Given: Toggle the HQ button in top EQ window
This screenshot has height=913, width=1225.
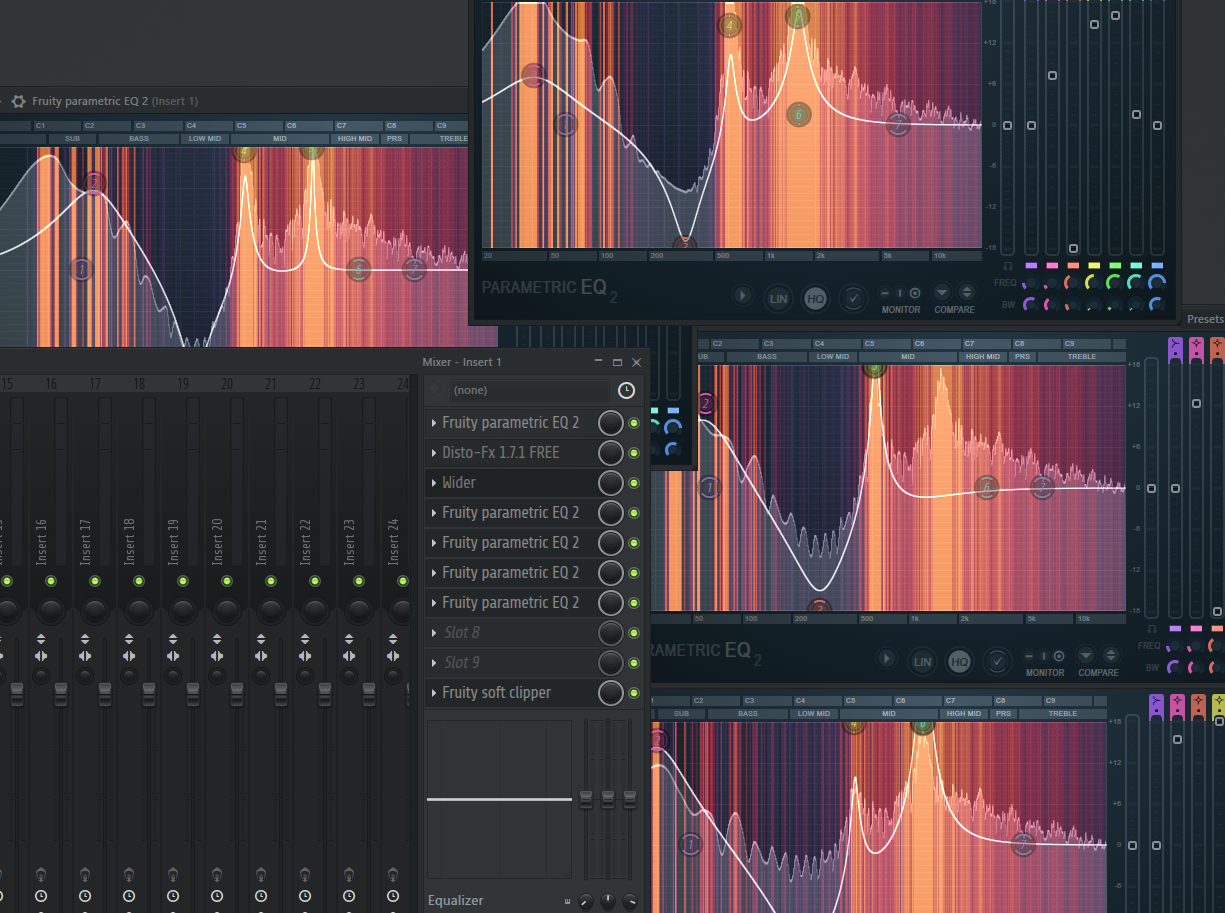Looking at the screenshot, I should point(815,297).
